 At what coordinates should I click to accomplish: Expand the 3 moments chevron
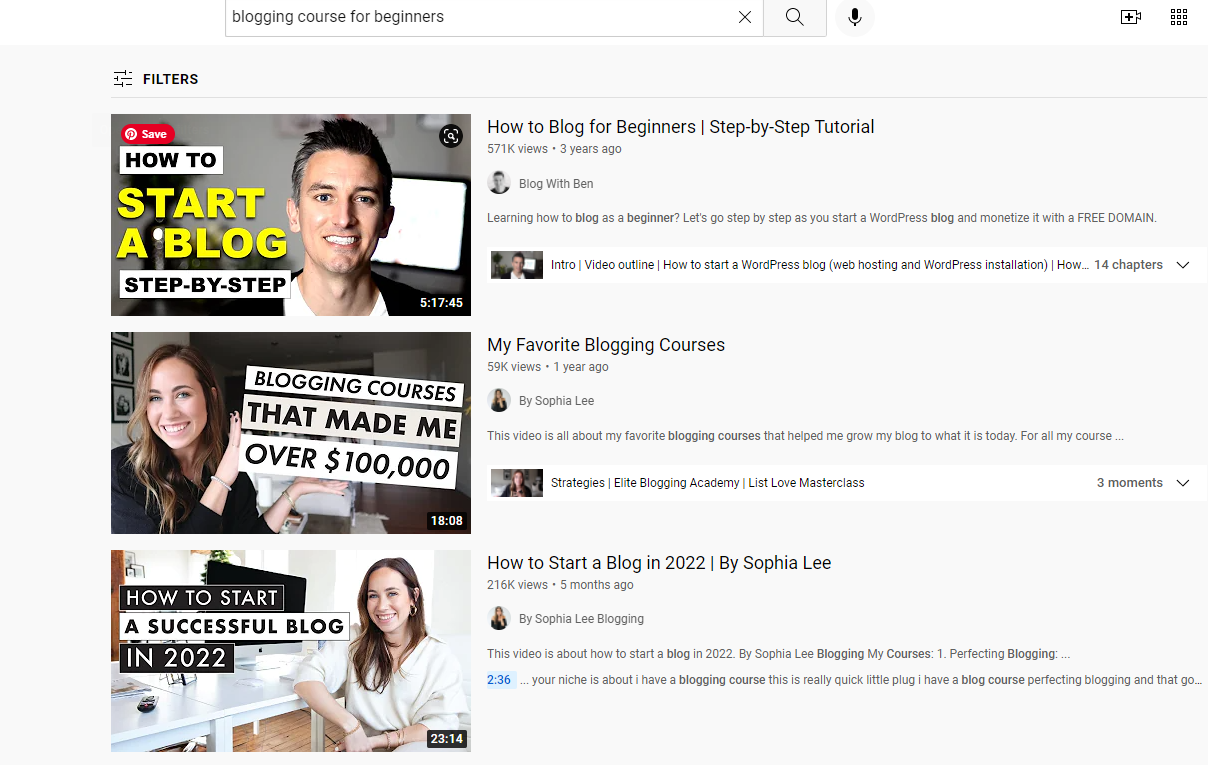pyautogui.click(x=1183, y=483)
